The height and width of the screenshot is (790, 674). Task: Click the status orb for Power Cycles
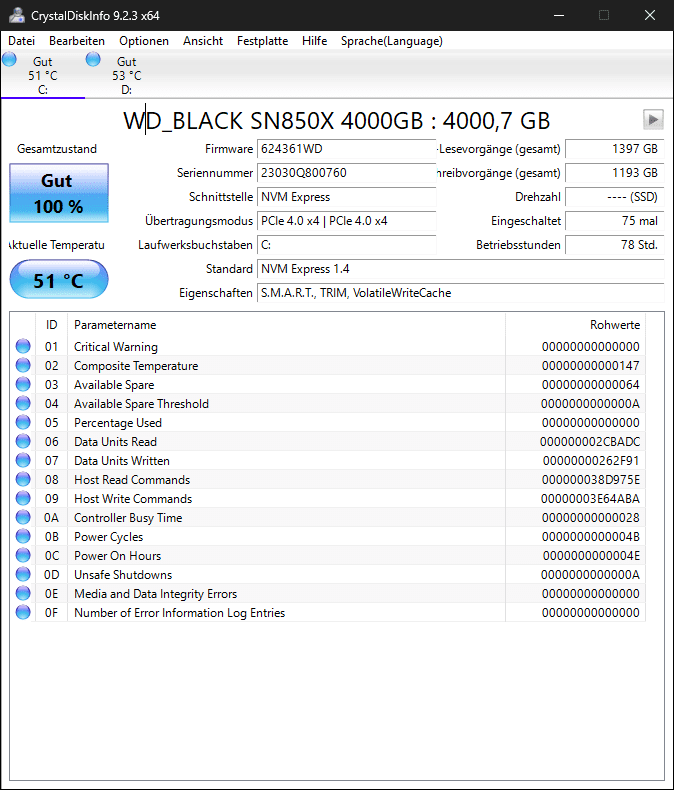(23, 536)
